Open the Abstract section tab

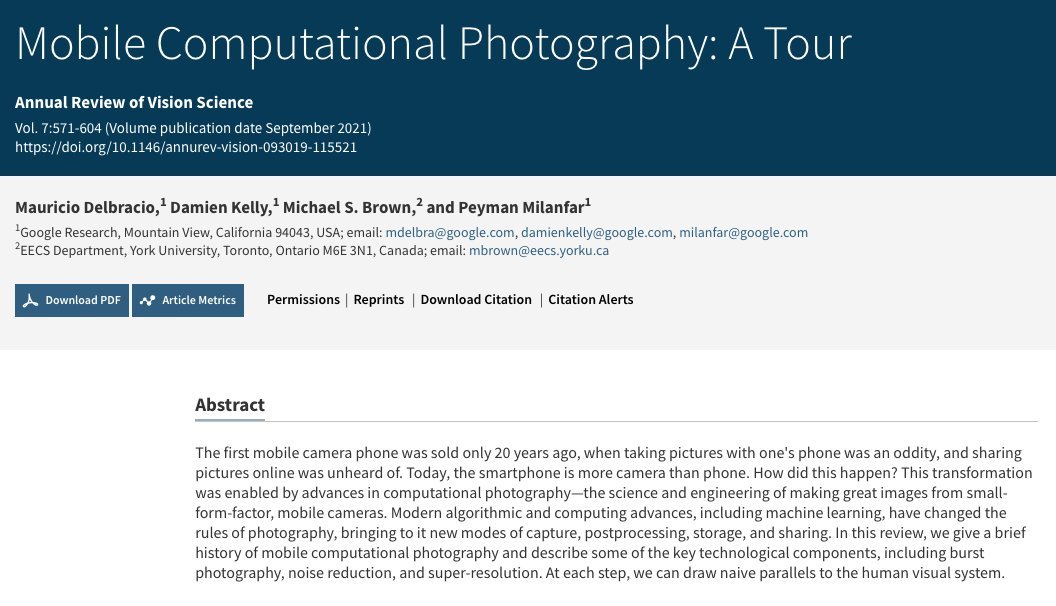[x=230, y=405]
